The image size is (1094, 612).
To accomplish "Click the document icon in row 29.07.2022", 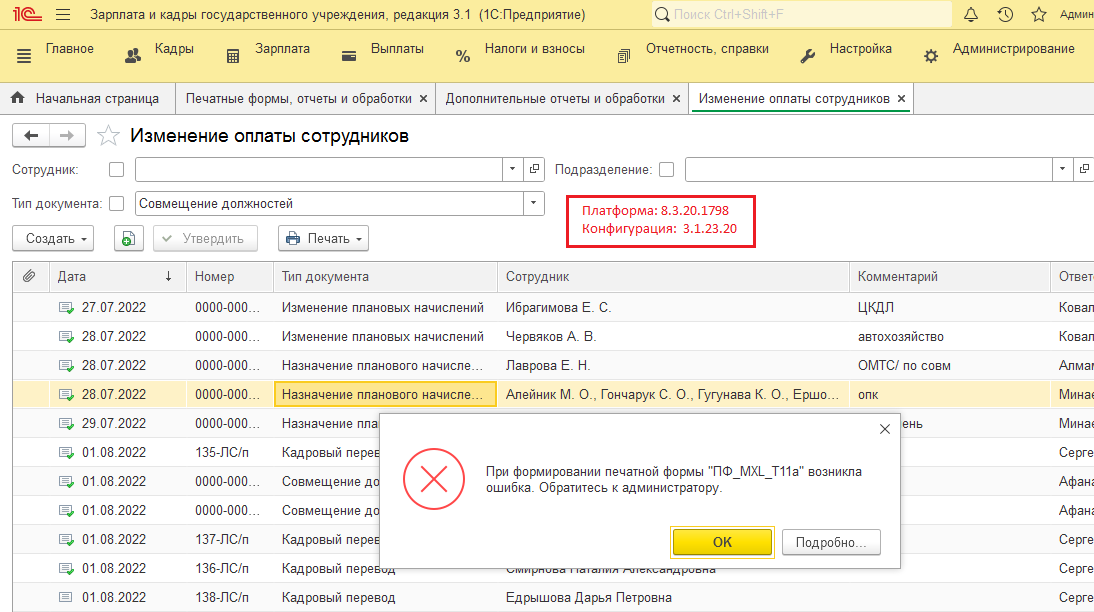I will (66, 424).
